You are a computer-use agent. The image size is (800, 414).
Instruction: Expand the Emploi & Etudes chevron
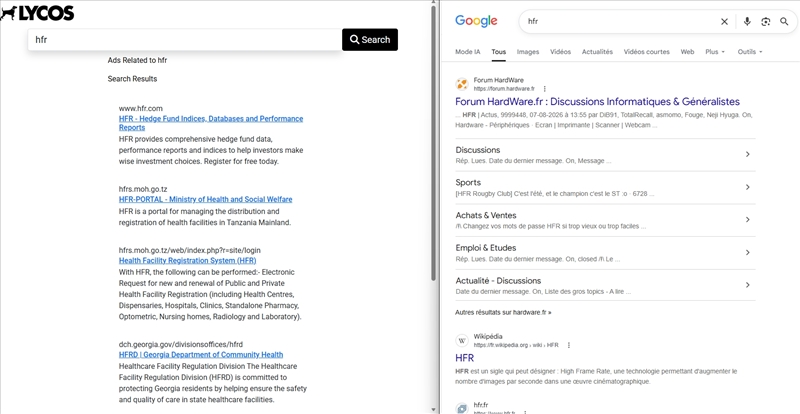(x=747, y=253)
